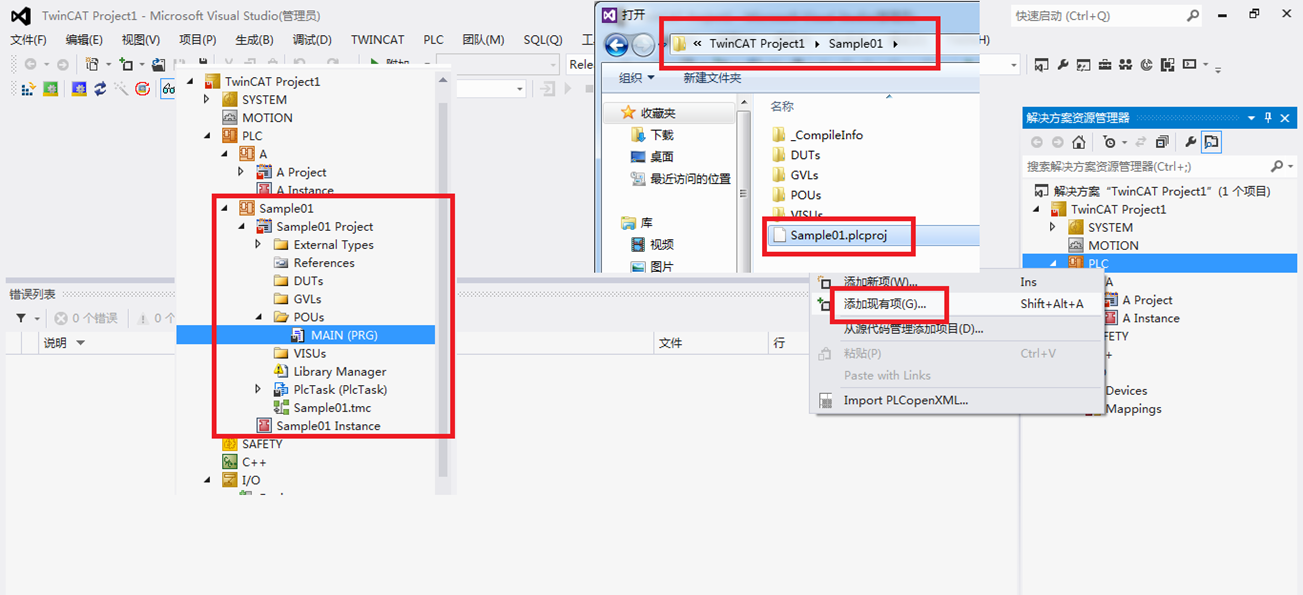The image size is (1303, 595).
Task: Click the New Project toolbar icon
Action: tap(92, 64)
